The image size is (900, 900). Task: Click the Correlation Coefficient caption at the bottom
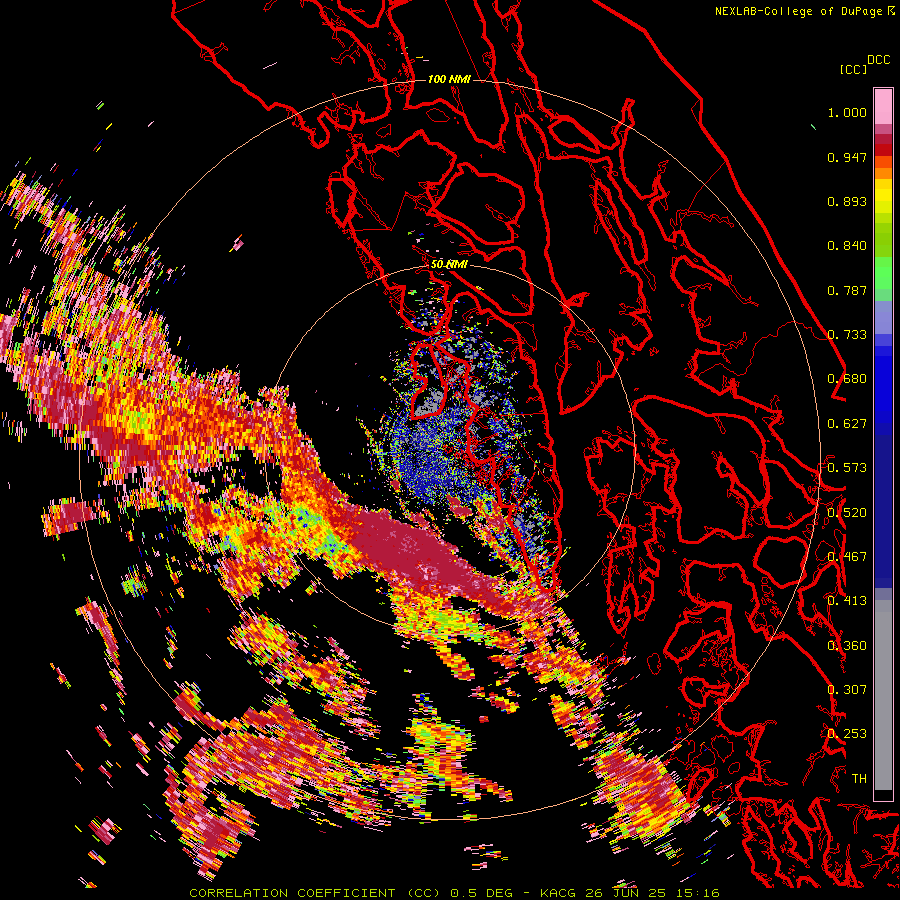tap(454, 893)
